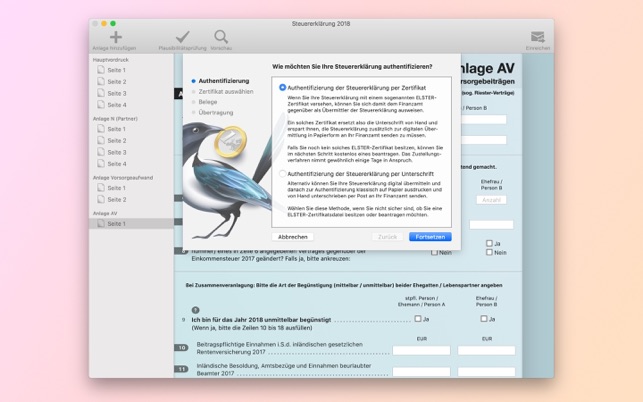Click the Hauptvordruck section header
Image resolution: width=643 pixels, height=402 pixels.
pyautogui.click(x=111, y=60)
